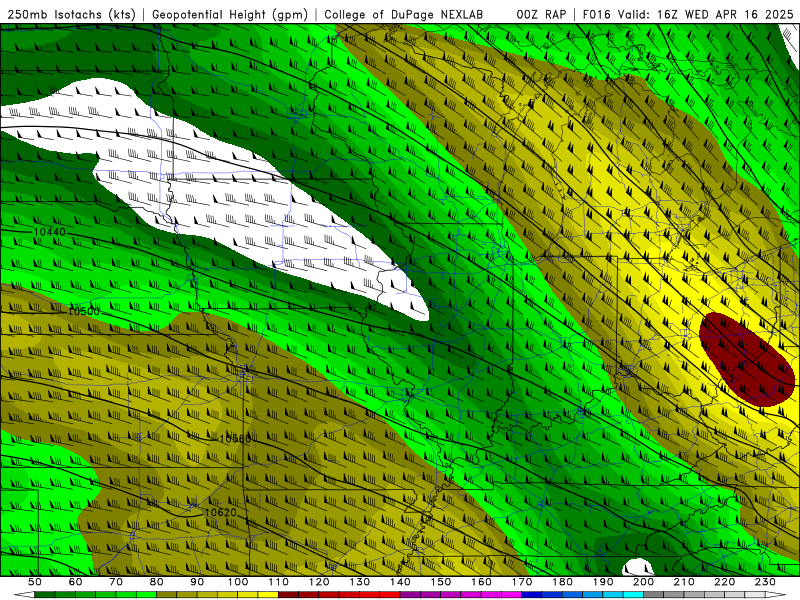
Task: Click the 50 value on the color scale
Action: point(35,582)
